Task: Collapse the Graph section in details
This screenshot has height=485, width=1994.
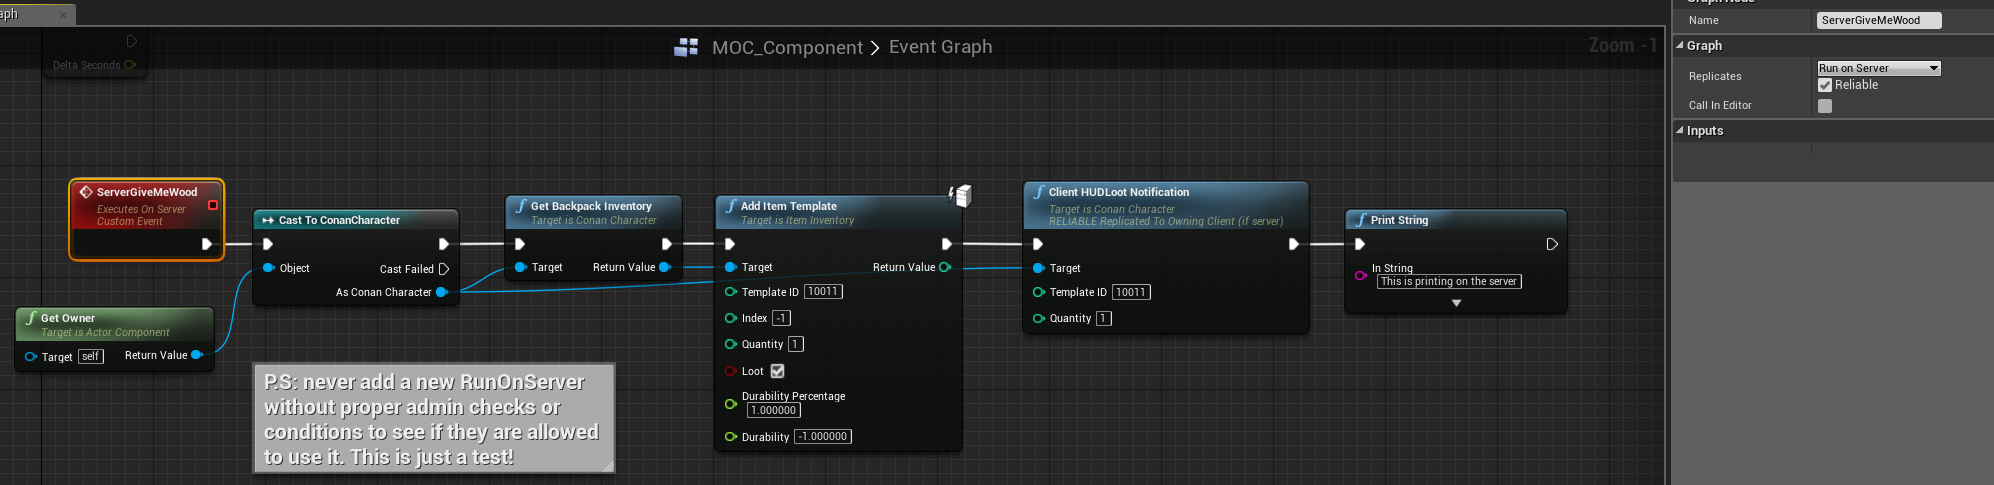Action: 1680,45
